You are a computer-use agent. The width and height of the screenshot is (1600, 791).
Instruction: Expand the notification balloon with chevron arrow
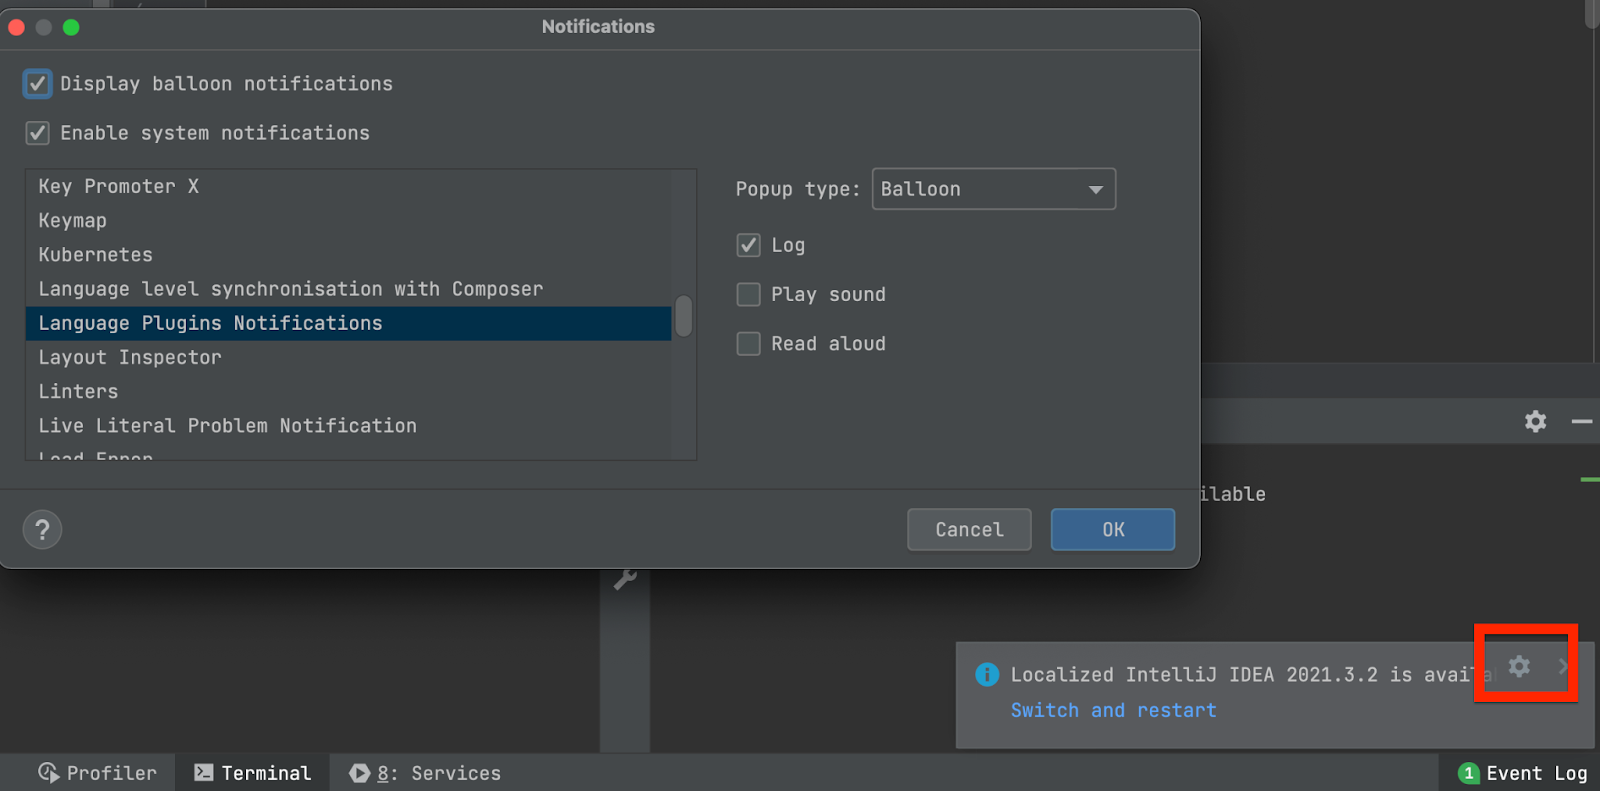1562,666
